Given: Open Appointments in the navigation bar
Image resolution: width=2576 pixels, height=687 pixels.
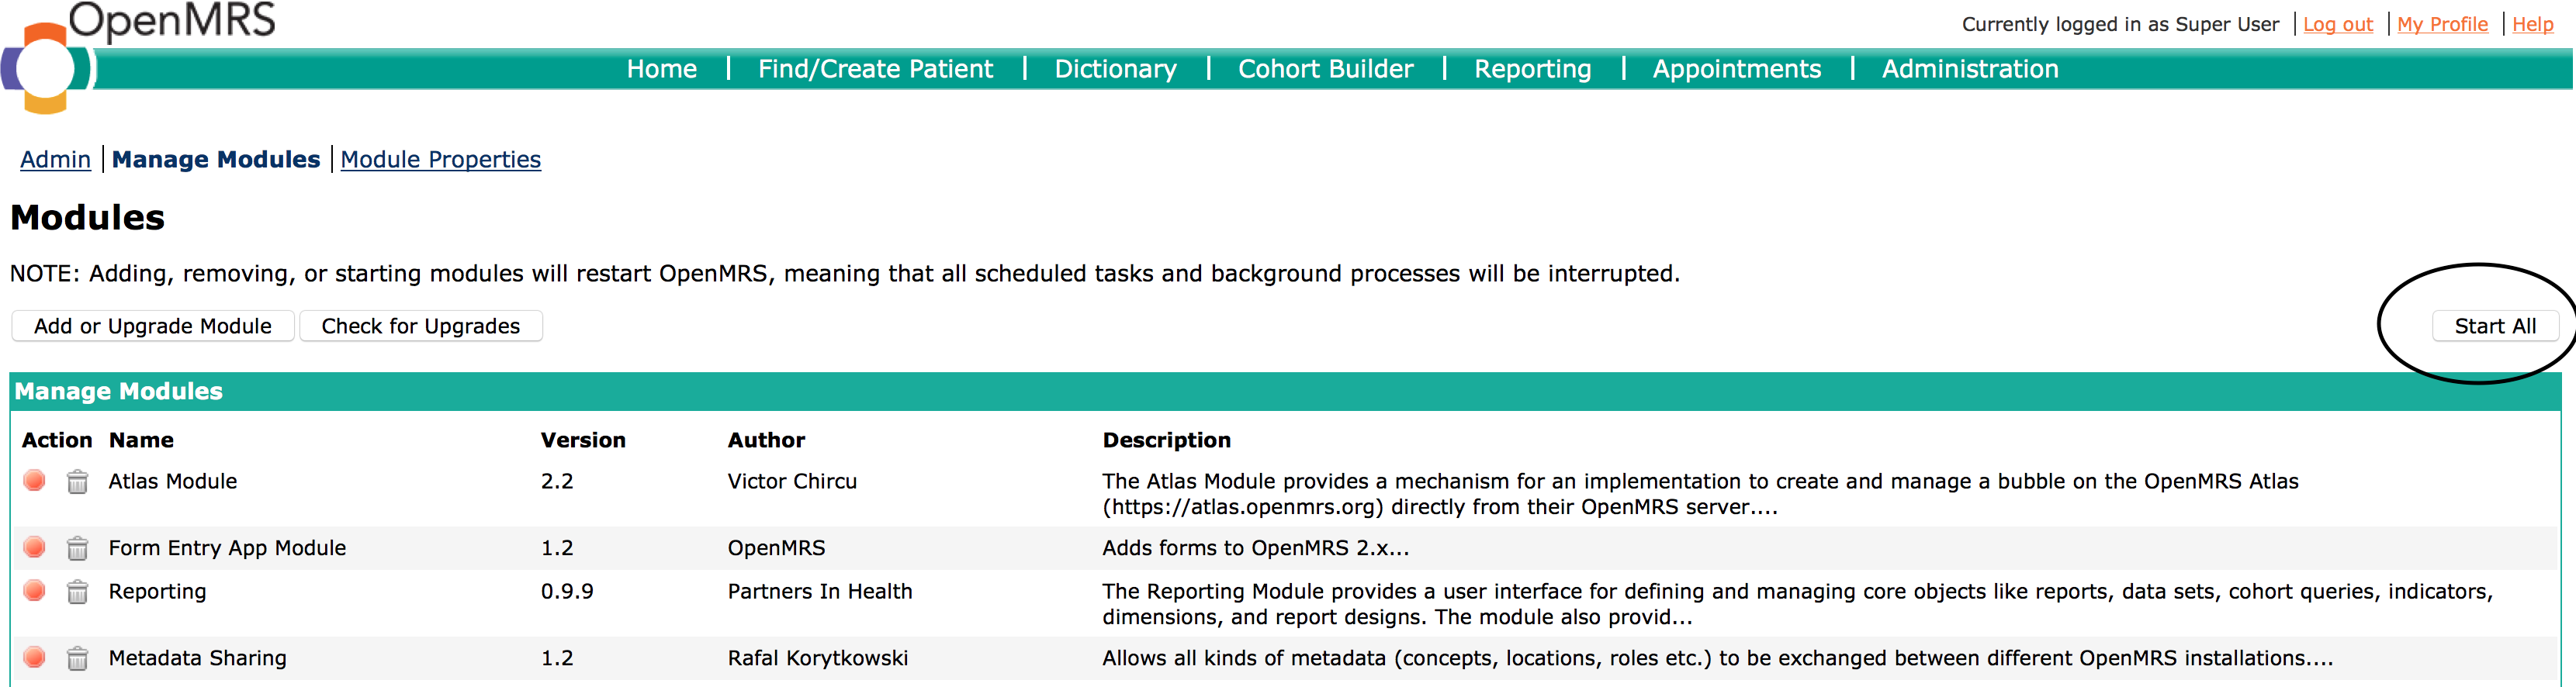Looking at the screenshot, I should coord(1736,69).
